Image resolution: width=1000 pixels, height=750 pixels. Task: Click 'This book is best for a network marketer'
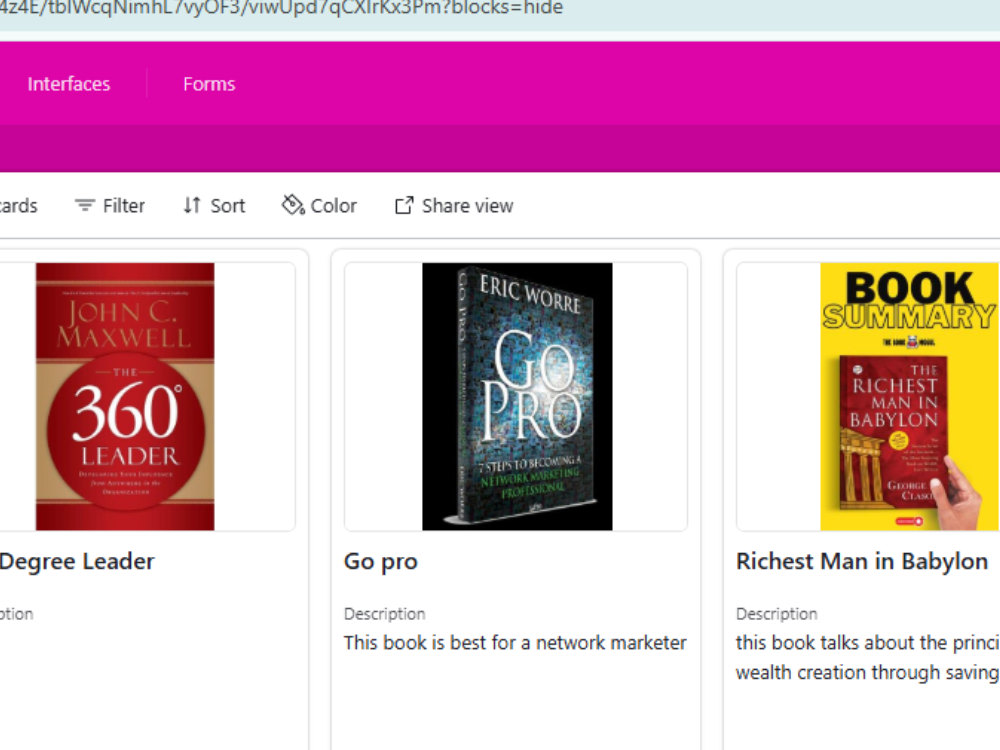[x=515, y=642]
